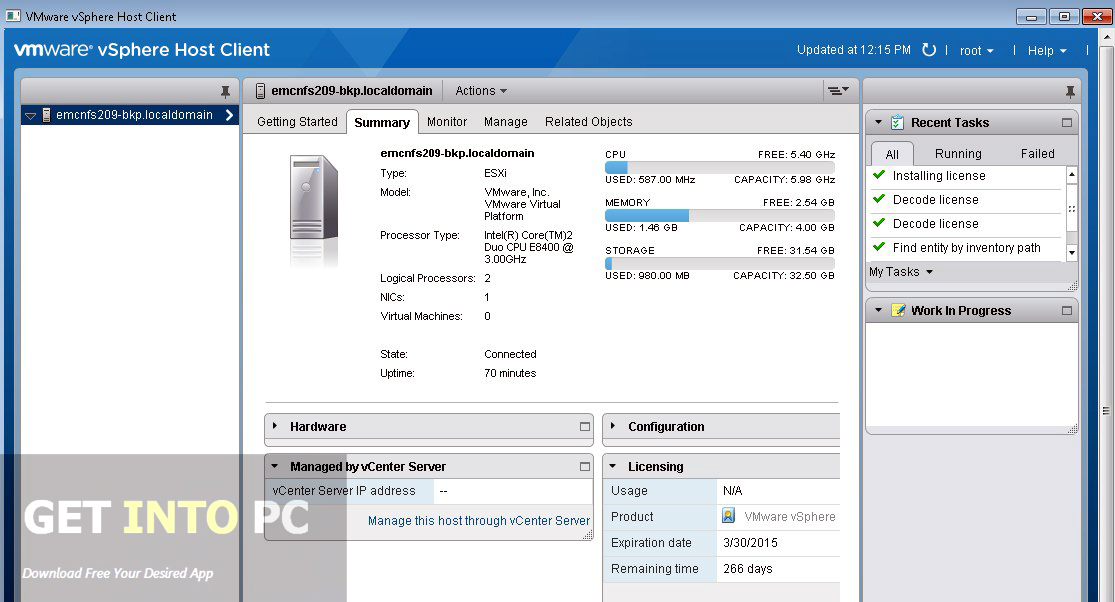This screenshot has height=602, width=1115.
Task: Click Find entity by inventory path task
Action: click(966, 247)
